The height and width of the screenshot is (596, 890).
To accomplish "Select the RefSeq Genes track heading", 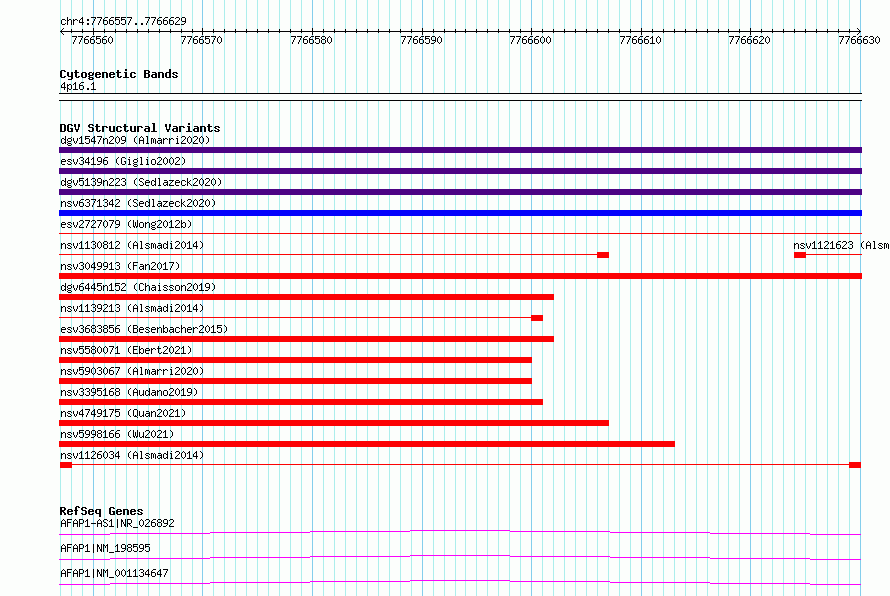I will click(101, 511).
